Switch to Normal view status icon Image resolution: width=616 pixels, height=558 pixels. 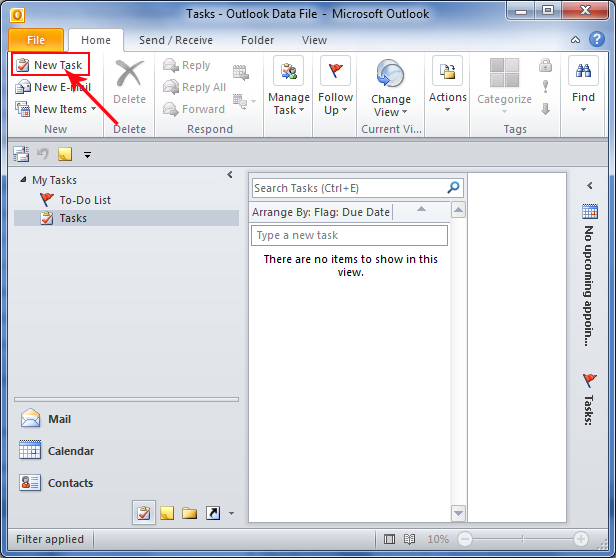pos(389,539)
